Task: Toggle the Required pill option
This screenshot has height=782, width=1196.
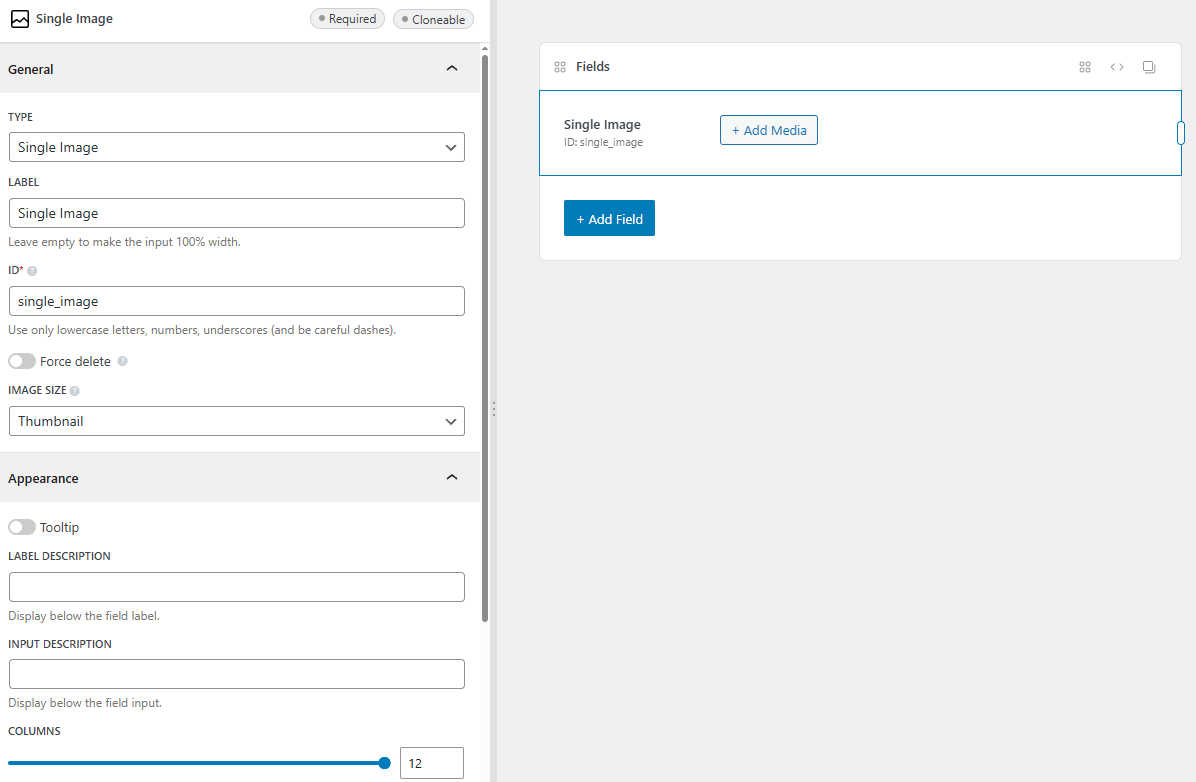Action: (347, 19)
